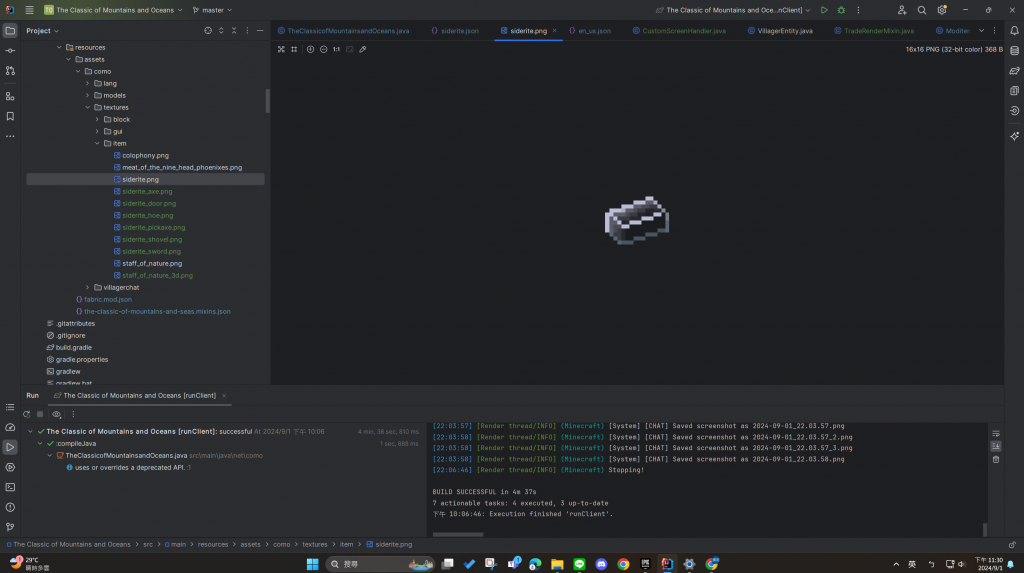Screen dimensions: 1024x573
Task: Toggle chessboard transparency background
Action: point(281,49)
